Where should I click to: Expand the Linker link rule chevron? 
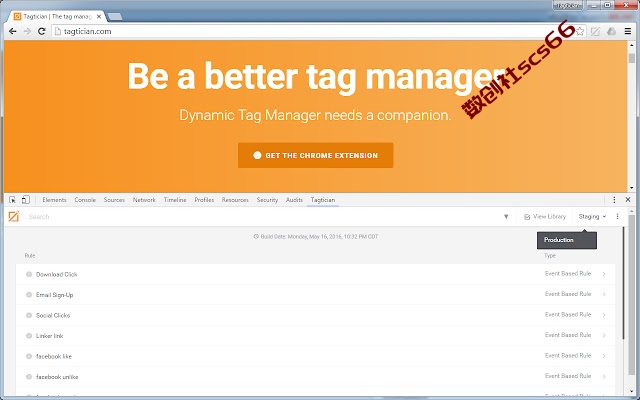click(604, 335)
